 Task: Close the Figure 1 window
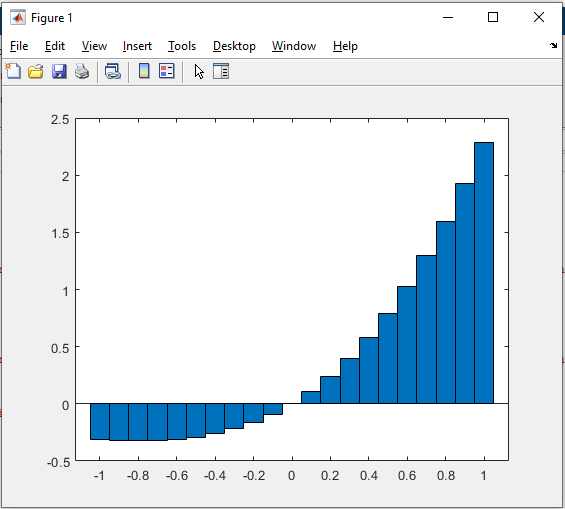coord(539,17)
